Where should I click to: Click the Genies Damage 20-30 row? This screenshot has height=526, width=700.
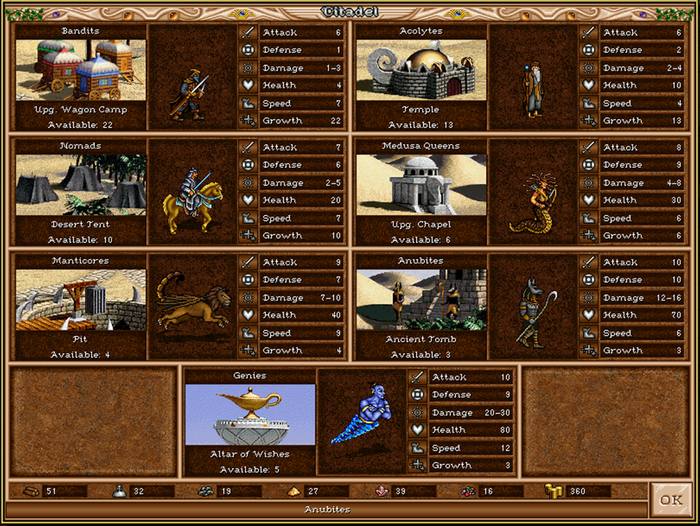pos(471,412)
